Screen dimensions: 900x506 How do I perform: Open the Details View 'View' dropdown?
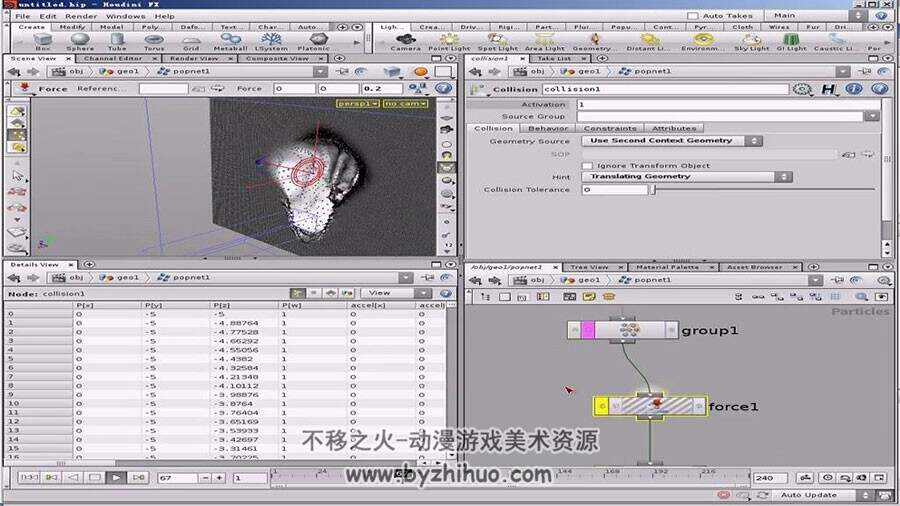(398, 293)
